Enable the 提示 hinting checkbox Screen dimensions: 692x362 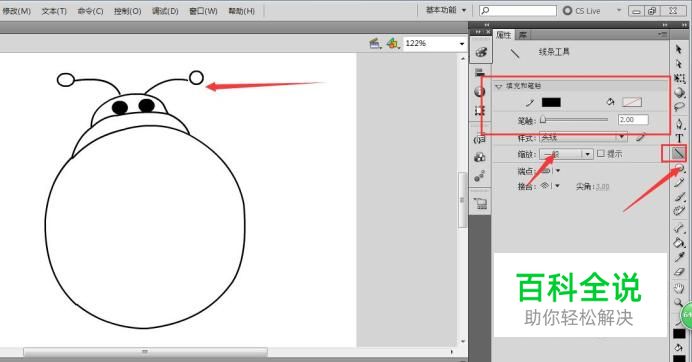tap(601, 154)
